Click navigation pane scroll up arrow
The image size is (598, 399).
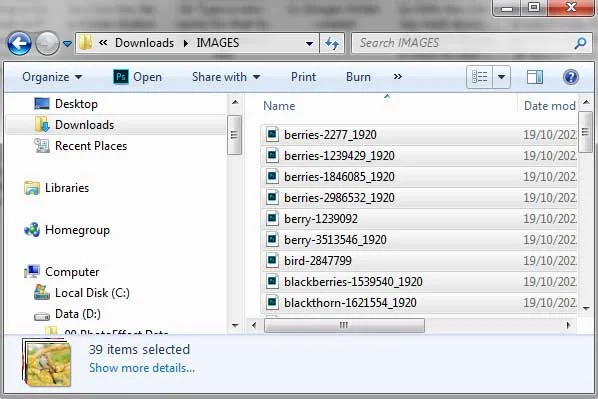click(235, 102)
